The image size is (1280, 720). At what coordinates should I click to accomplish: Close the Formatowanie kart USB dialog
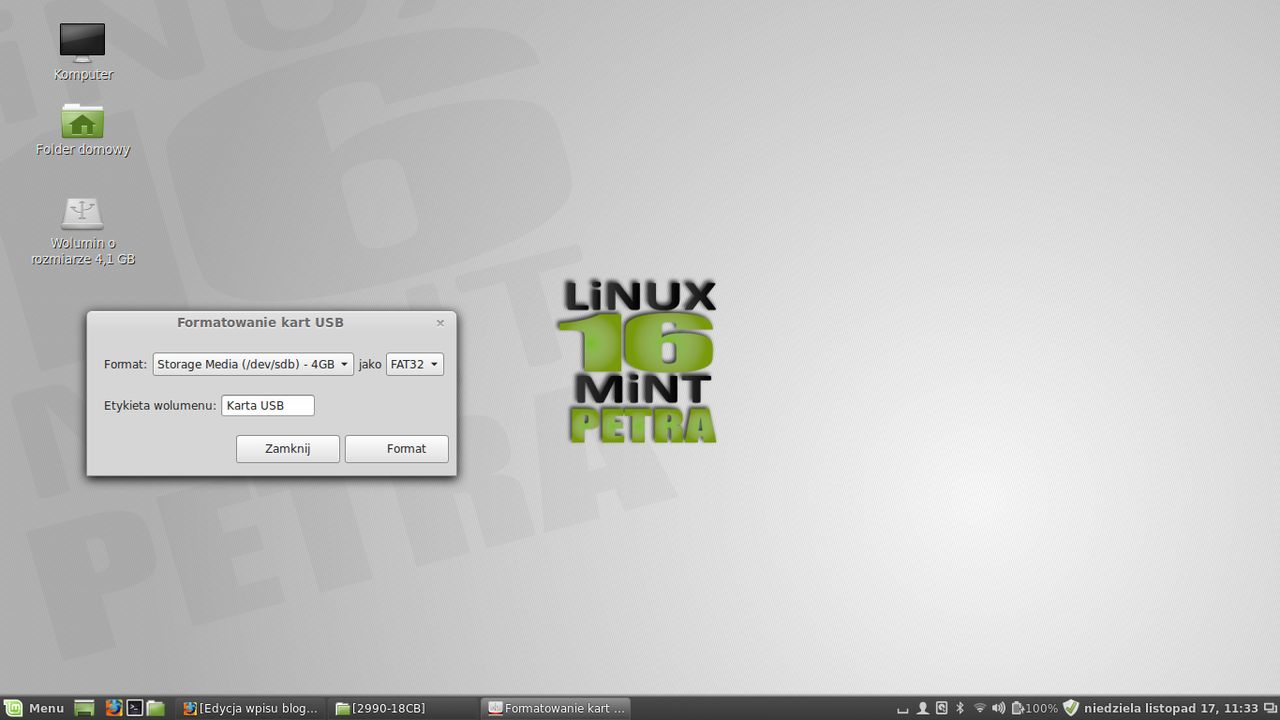(x=440, y=323)
